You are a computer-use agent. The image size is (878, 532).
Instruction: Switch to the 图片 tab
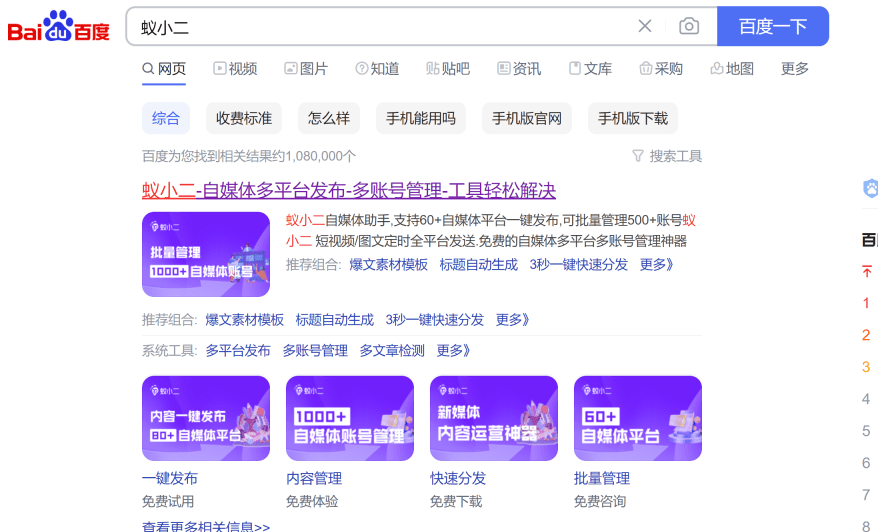coord(306,69)
